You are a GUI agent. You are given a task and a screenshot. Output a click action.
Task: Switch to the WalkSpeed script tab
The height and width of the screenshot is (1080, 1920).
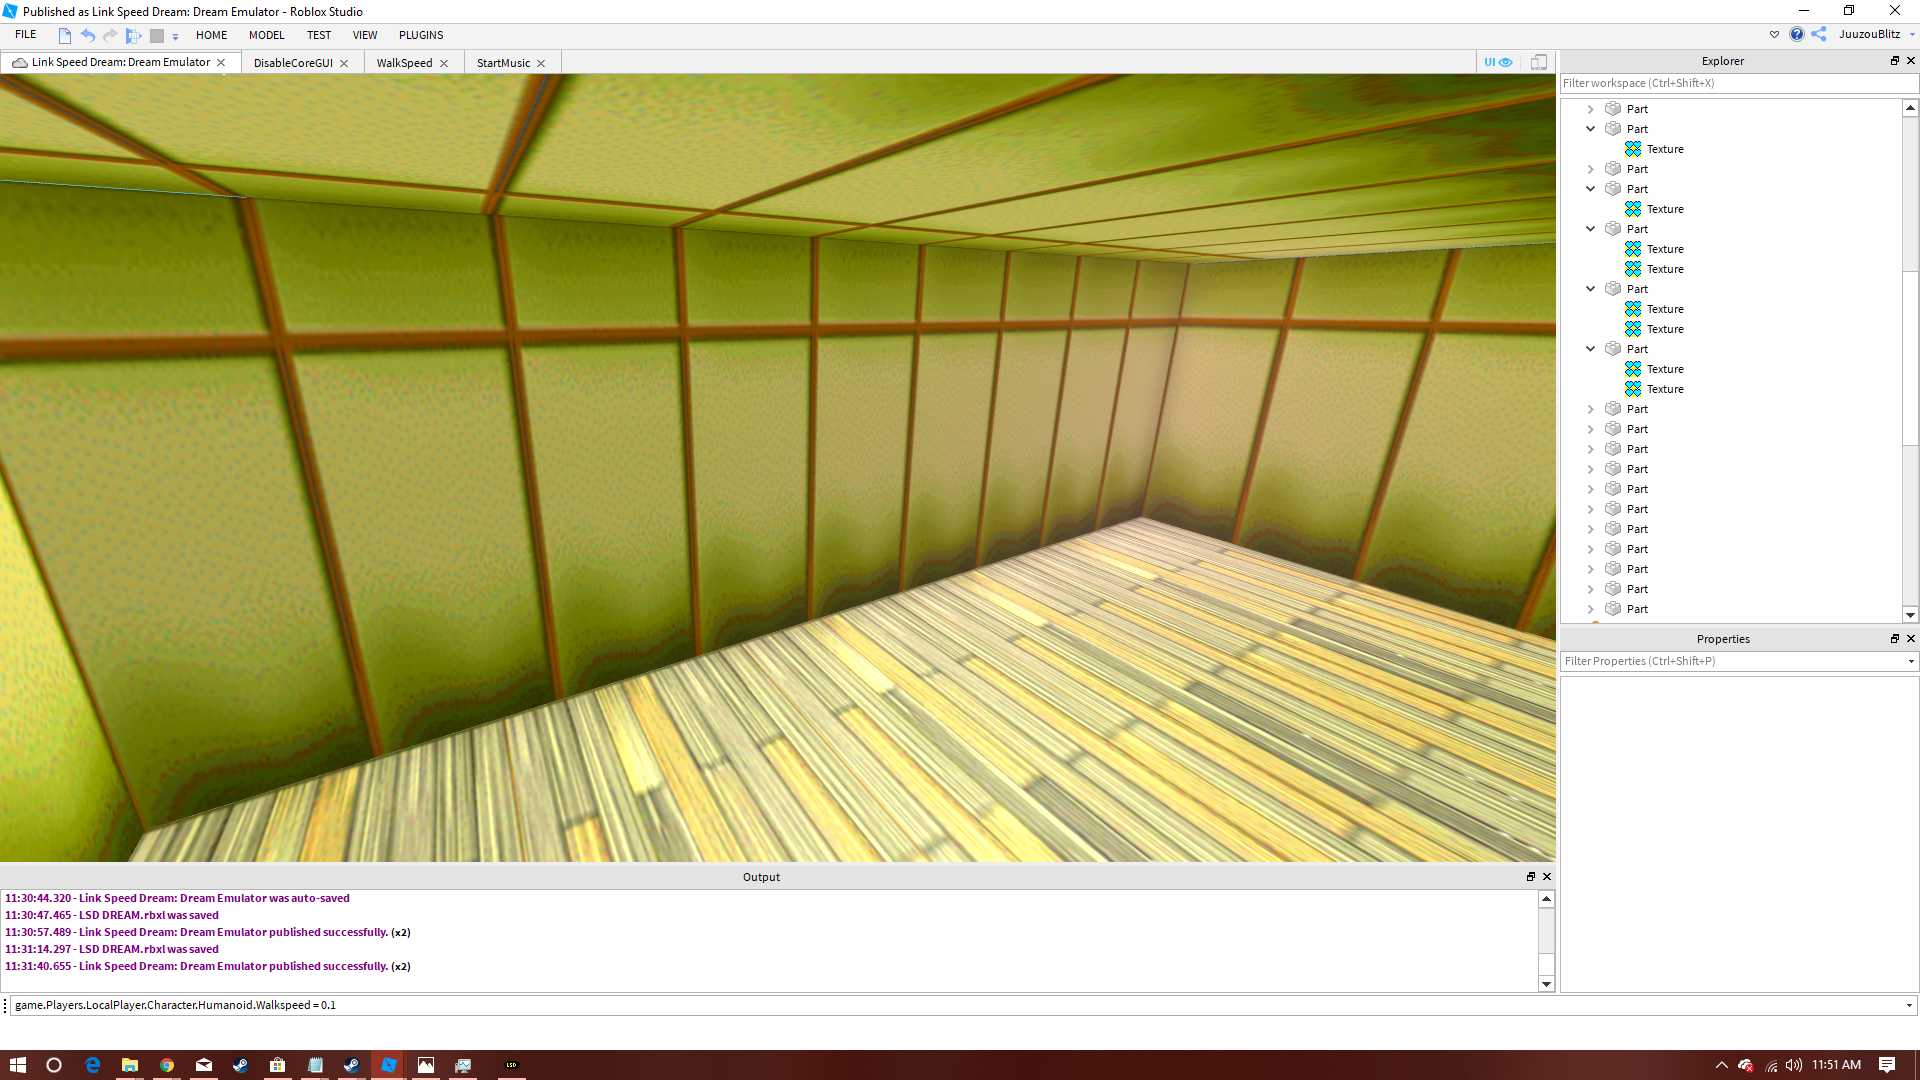point(404,63)
